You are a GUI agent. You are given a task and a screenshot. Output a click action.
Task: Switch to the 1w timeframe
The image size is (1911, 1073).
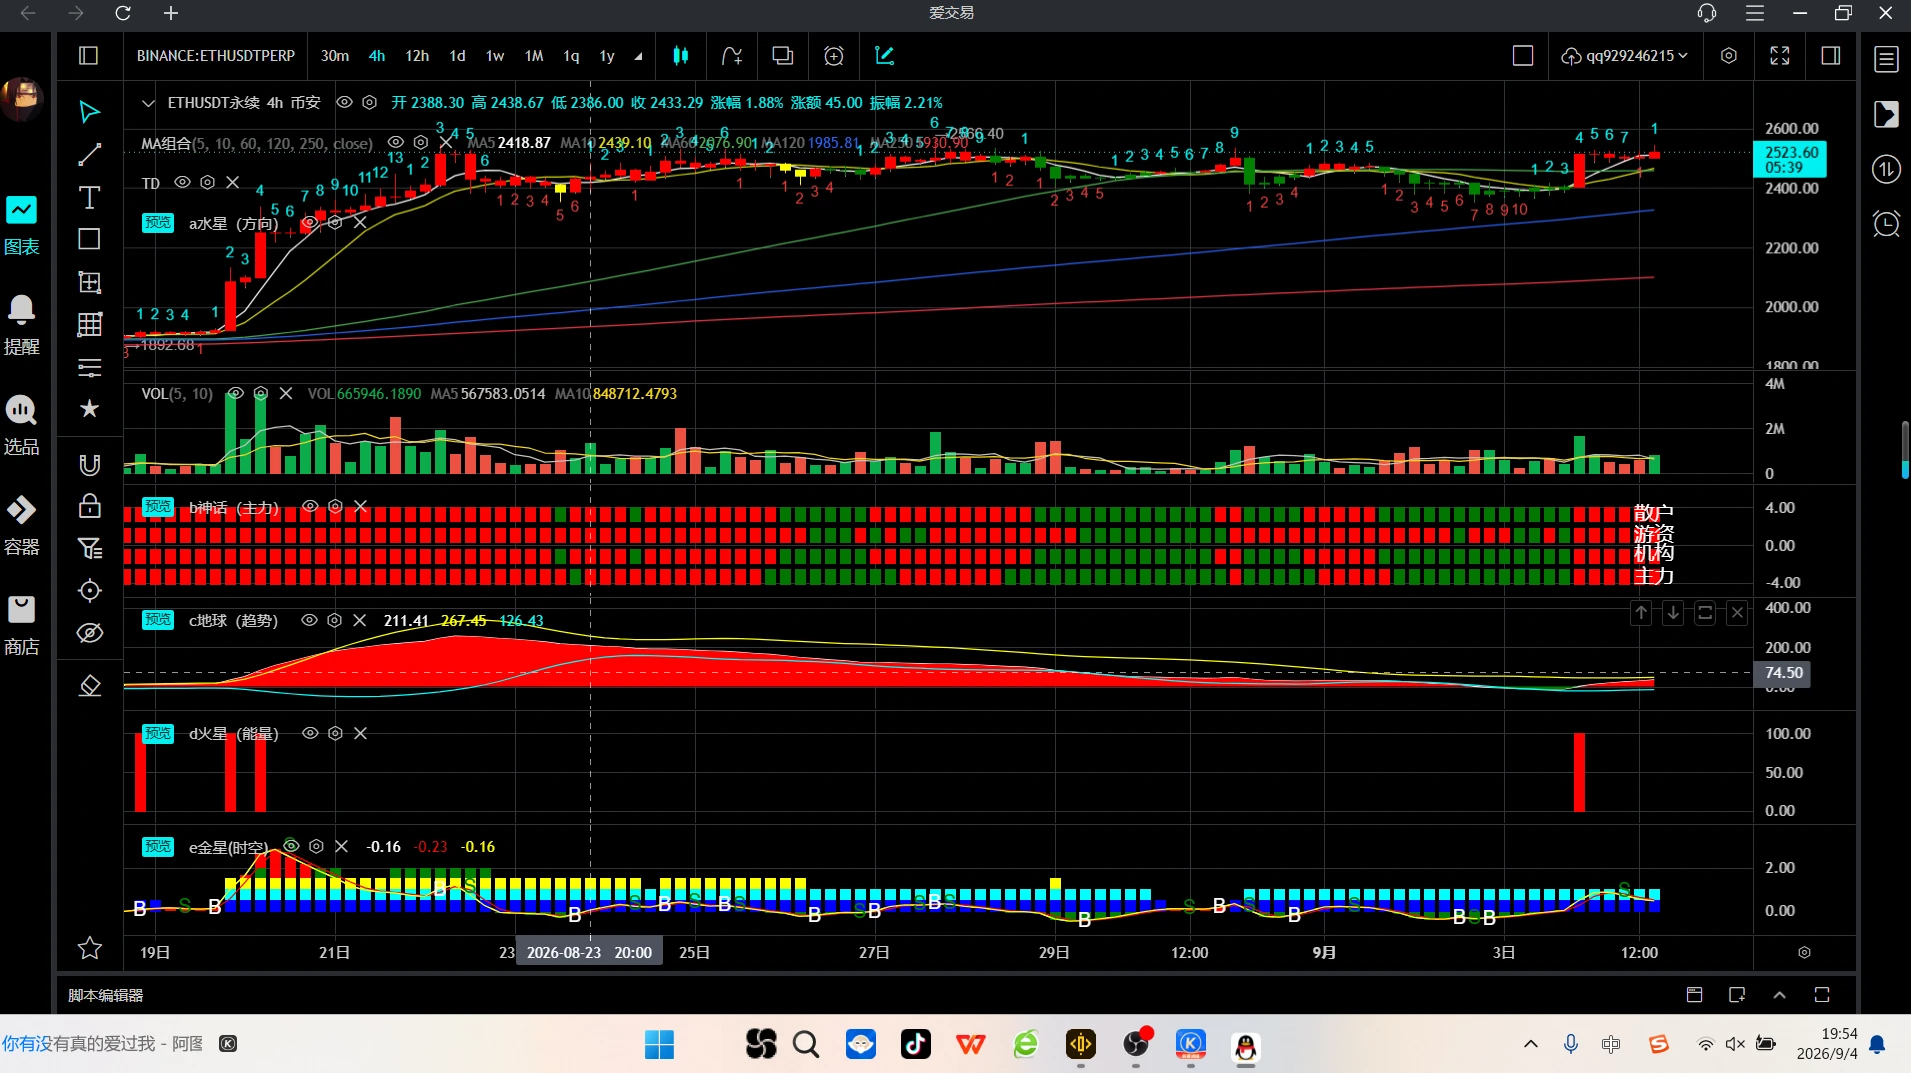click(495, 56)
